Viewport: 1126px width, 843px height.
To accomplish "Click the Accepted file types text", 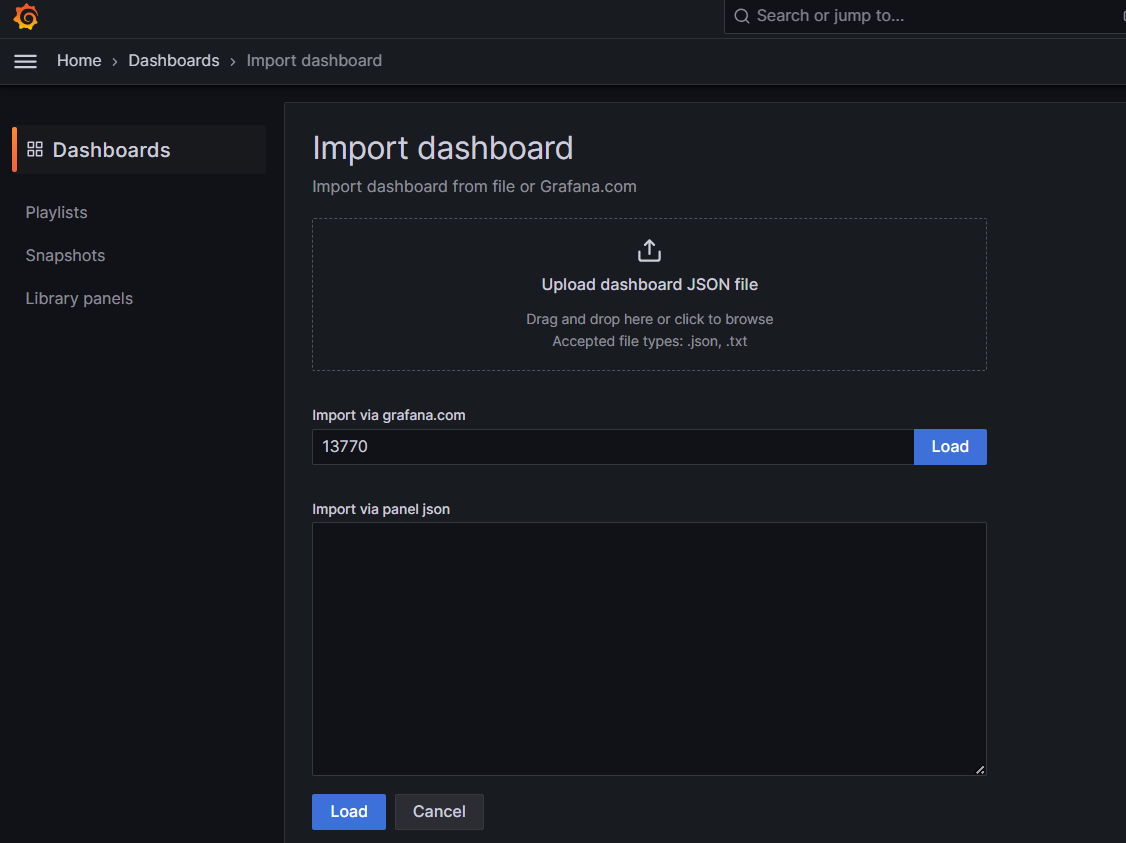I will coord(649,341).
